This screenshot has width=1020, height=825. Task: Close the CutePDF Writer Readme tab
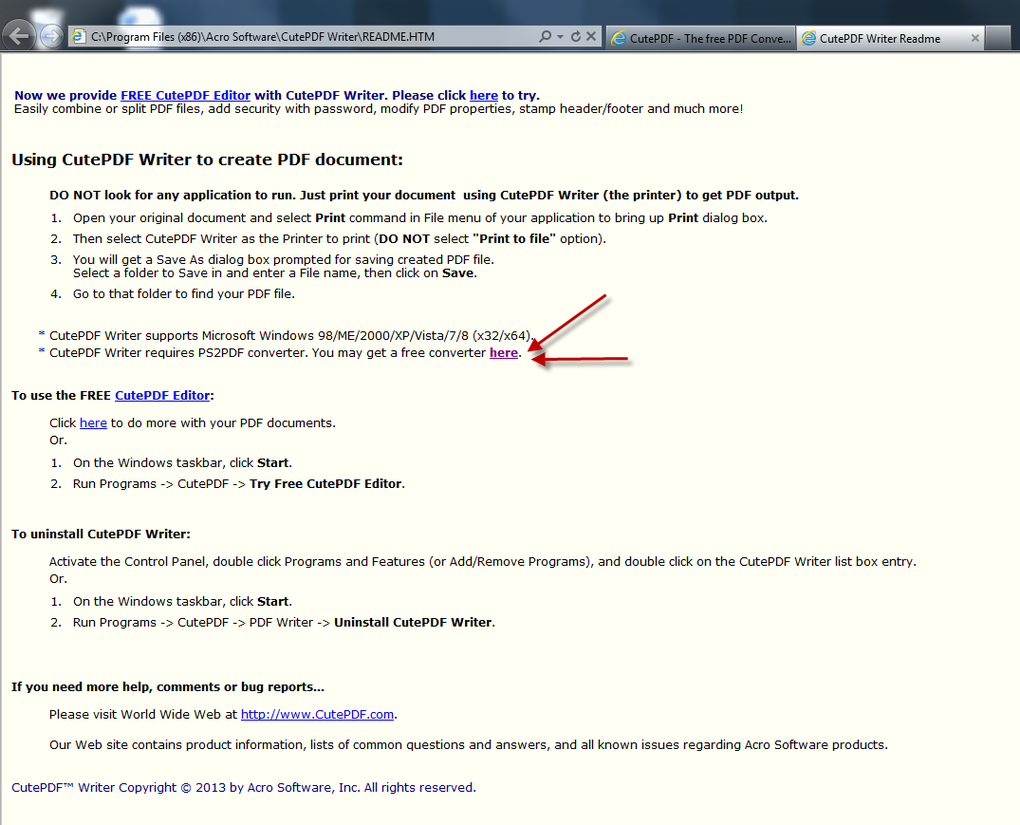pyautogui.click(x=975, y=38)
